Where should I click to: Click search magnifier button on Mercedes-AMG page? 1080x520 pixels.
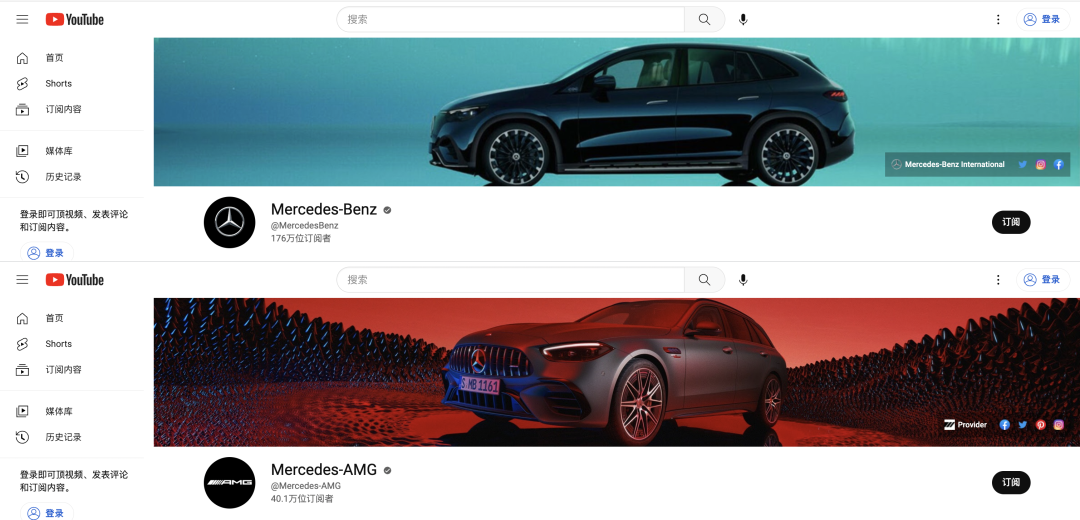704,280
